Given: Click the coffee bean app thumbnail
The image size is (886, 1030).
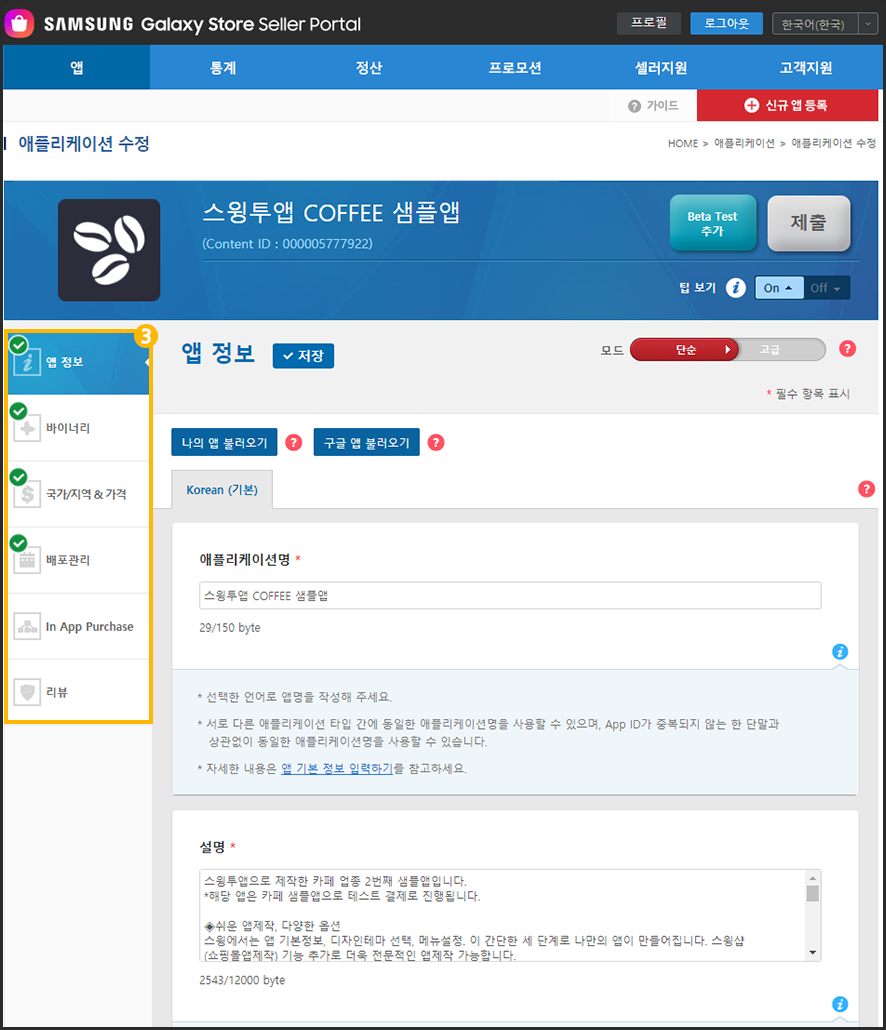Looking at the screenshot, I should point(109,250).
